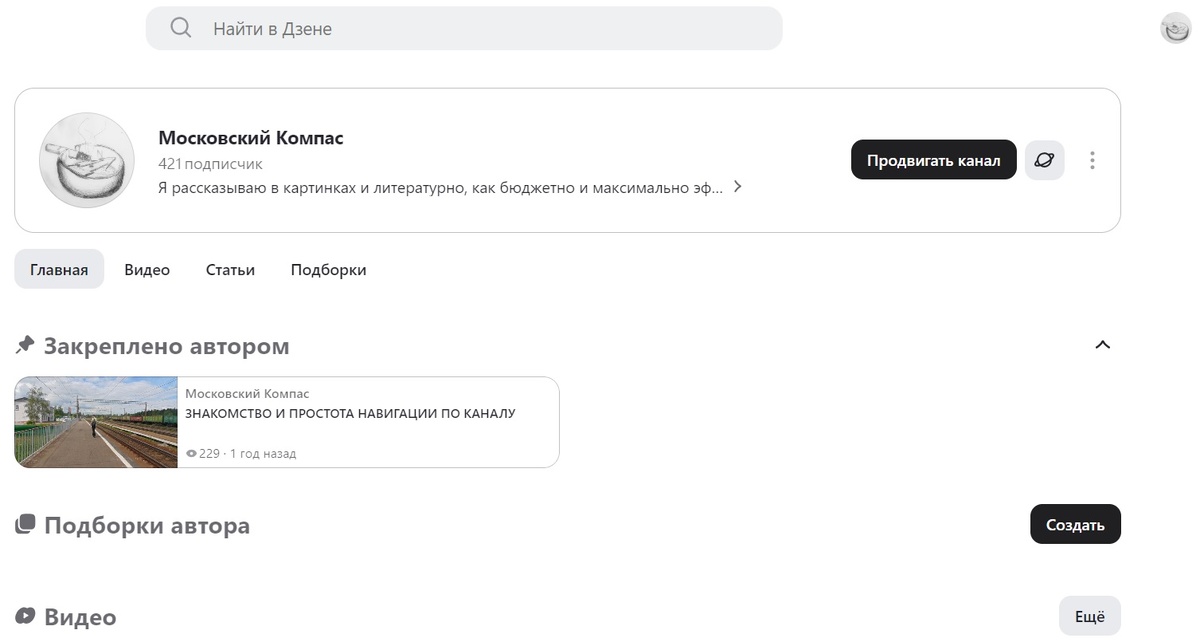Screen dimensions: 1200x642
Task: Click the "Видео" section heading
Action: 80,618
